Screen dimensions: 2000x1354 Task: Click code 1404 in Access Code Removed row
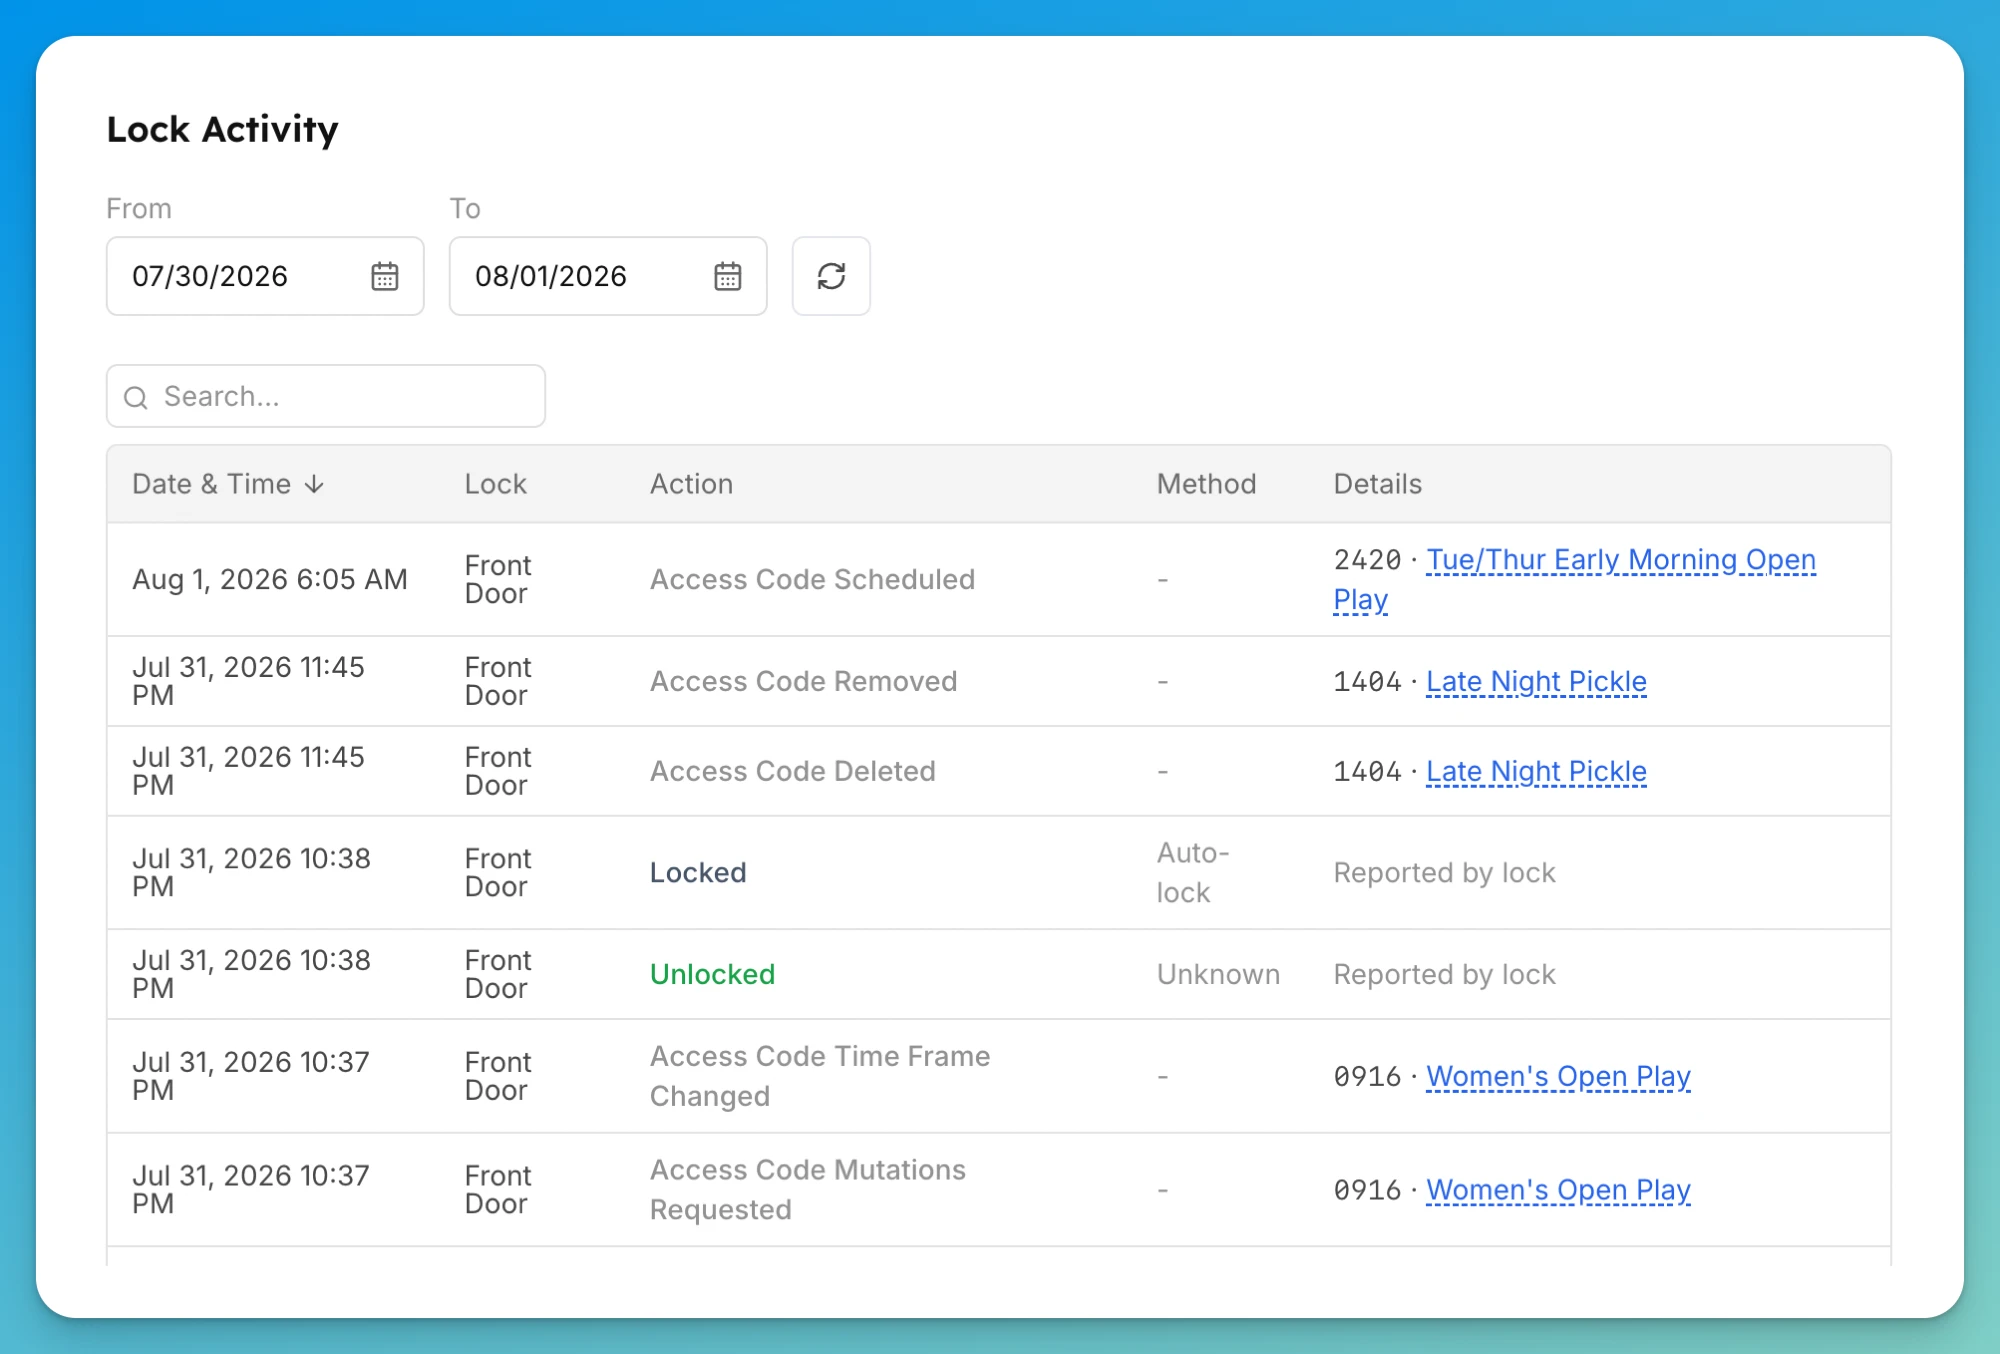[x=1367, y=682]
